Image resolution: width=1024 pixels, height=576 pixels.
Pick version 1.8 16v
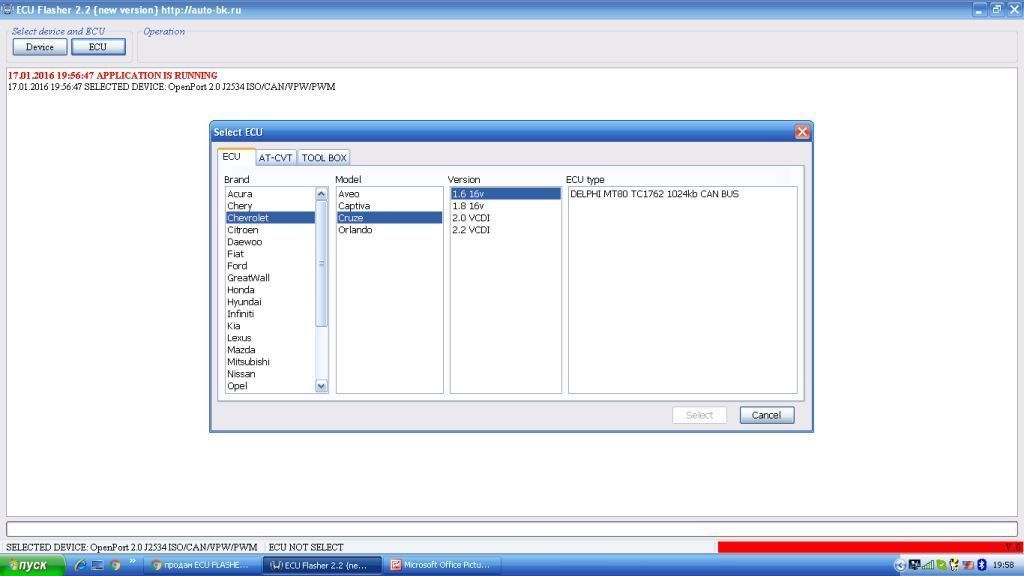[505, 206]
